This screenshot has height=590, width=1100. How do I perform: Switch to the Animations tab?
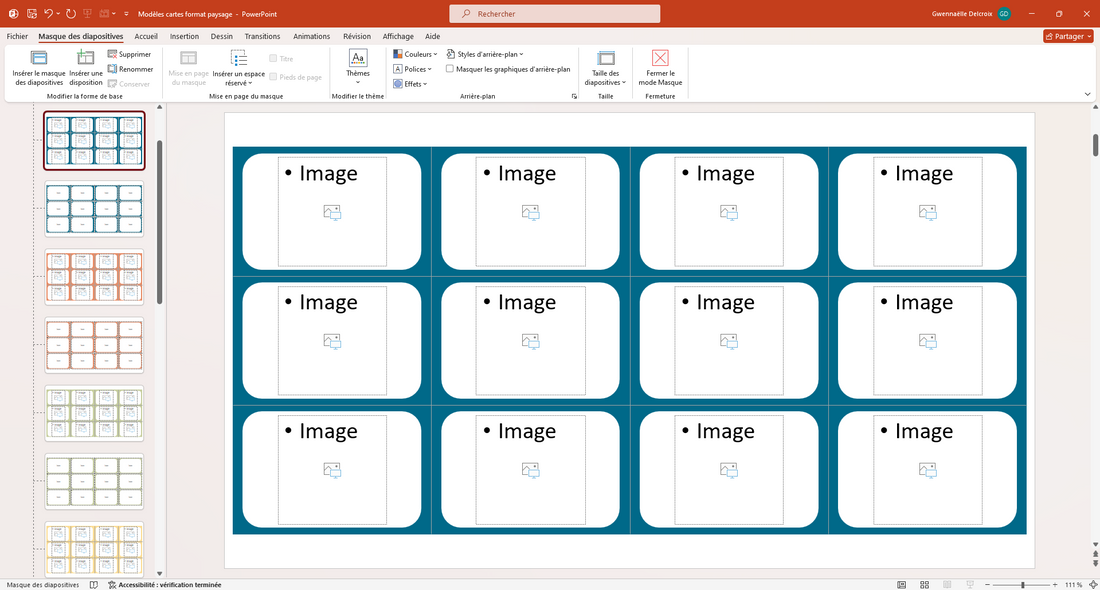click(x=311, y=36)
